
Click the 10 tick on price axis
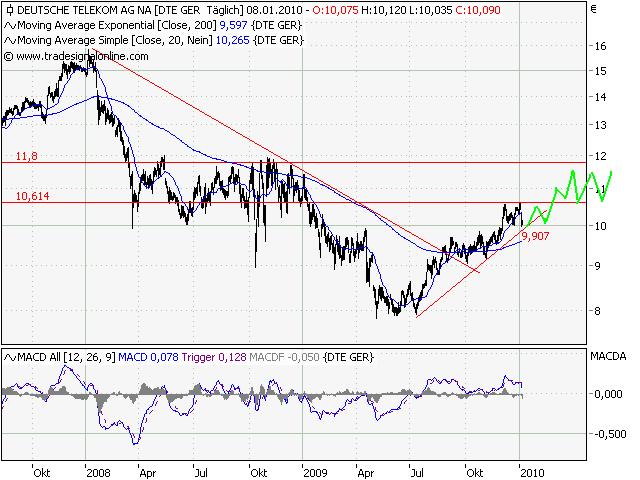pos(600,226)
